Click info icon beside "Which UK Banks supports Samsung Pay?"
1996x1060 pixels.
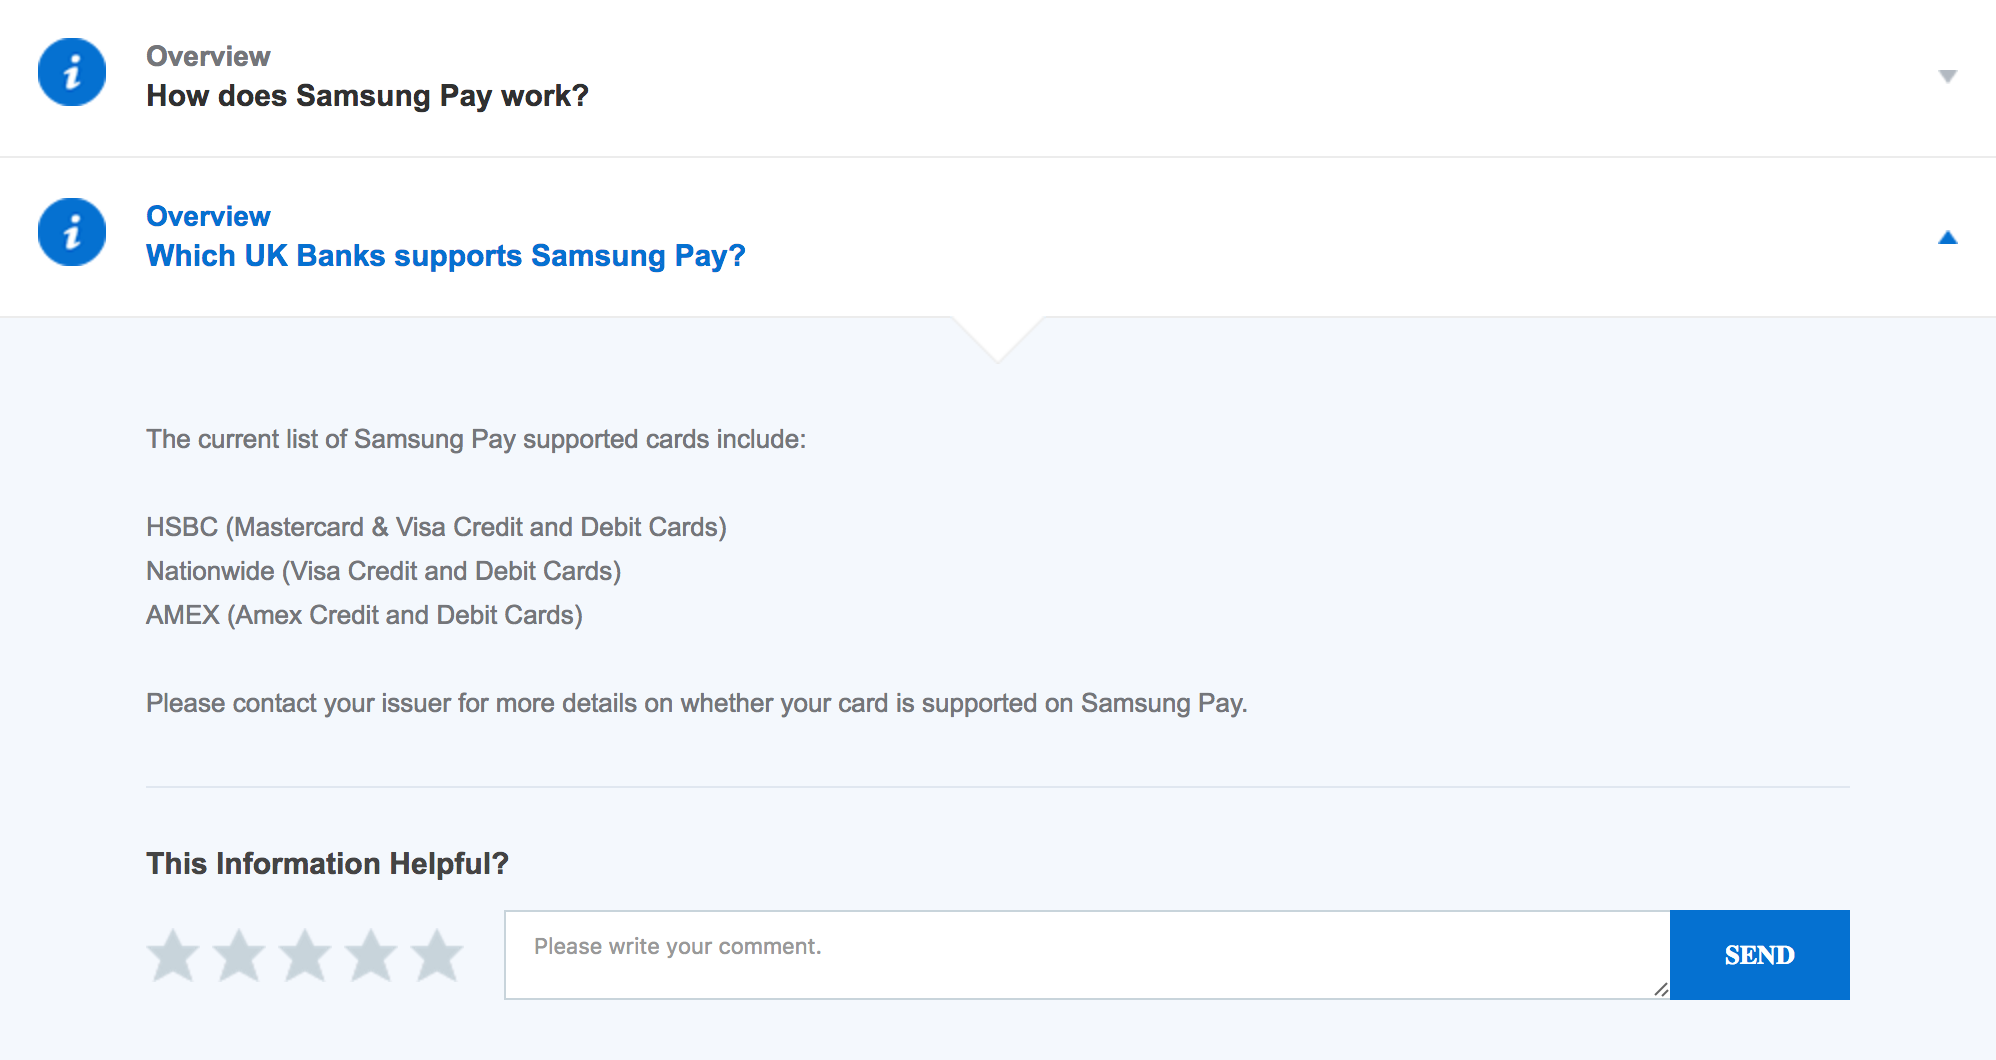pyautogui.click(x=72, y=233)
